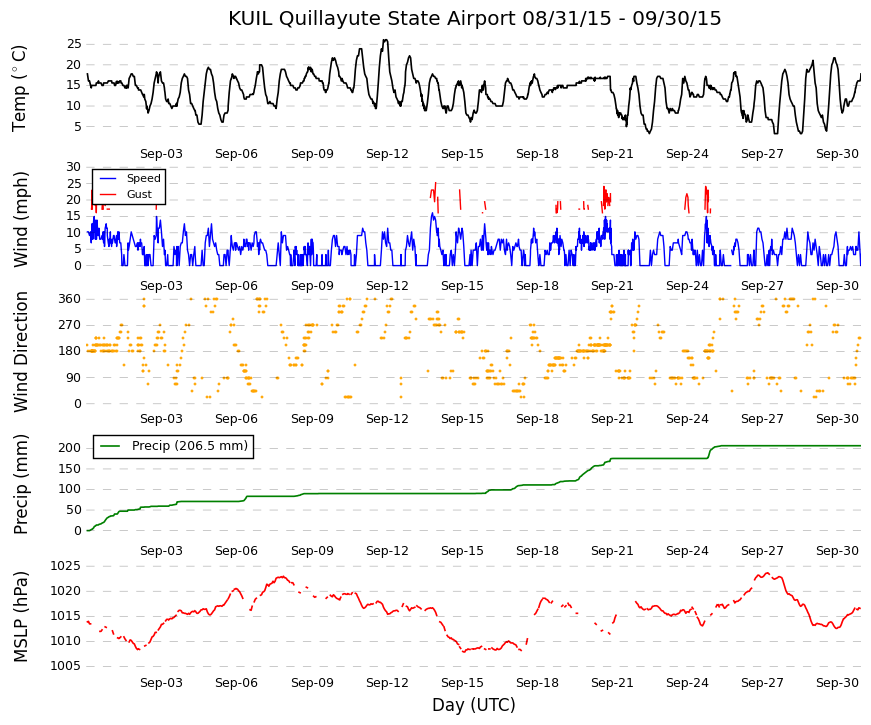The height and width of the screenshot is (725, 871).
Task: Click the green Precip legend line swatch
Action: pos(109,446)
